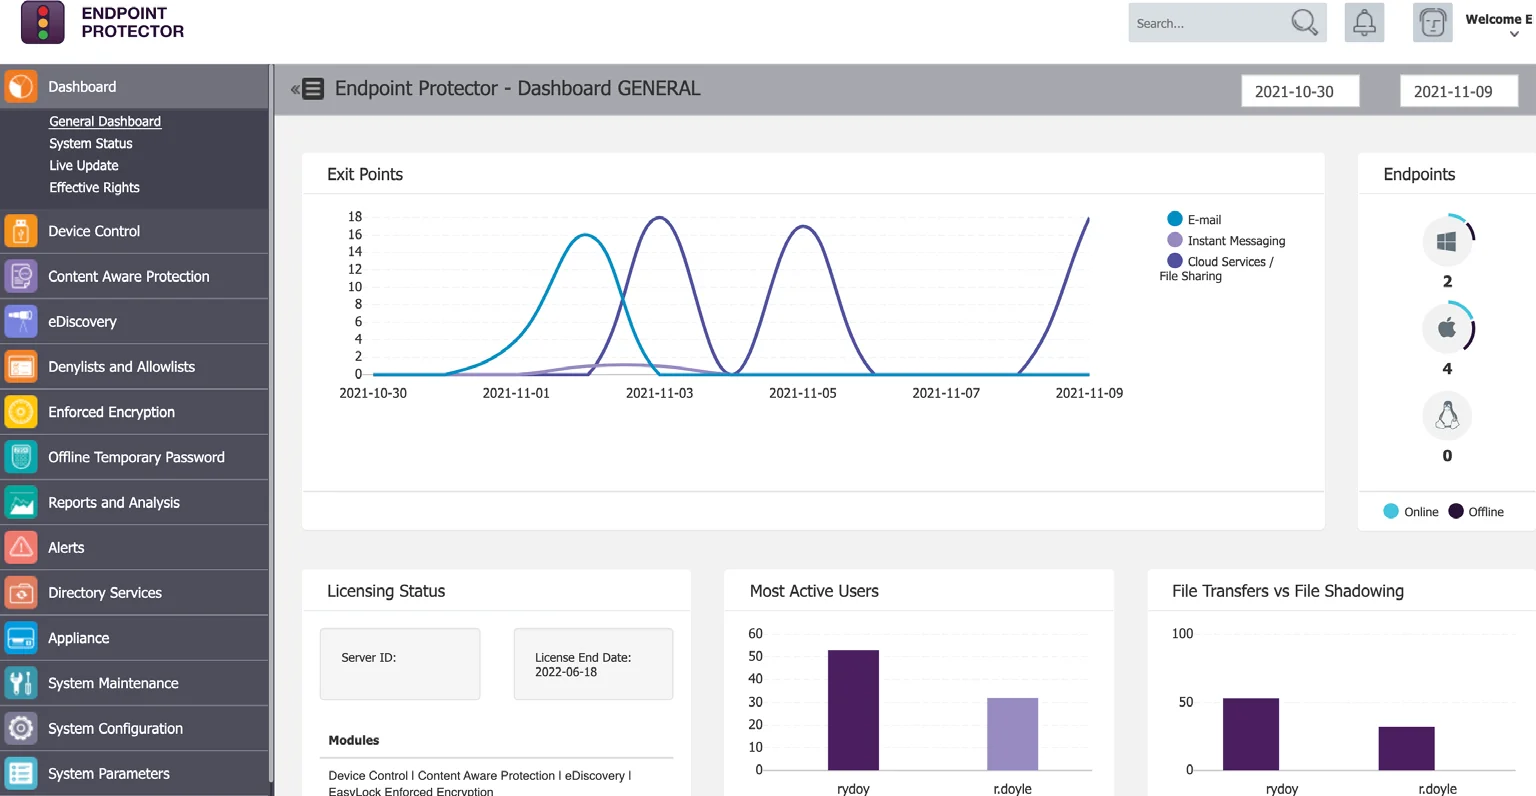The width and height of the screenshot is (1536, 796).
Task: Click the Windows endpoints icon
Action: coord(1447,241)
